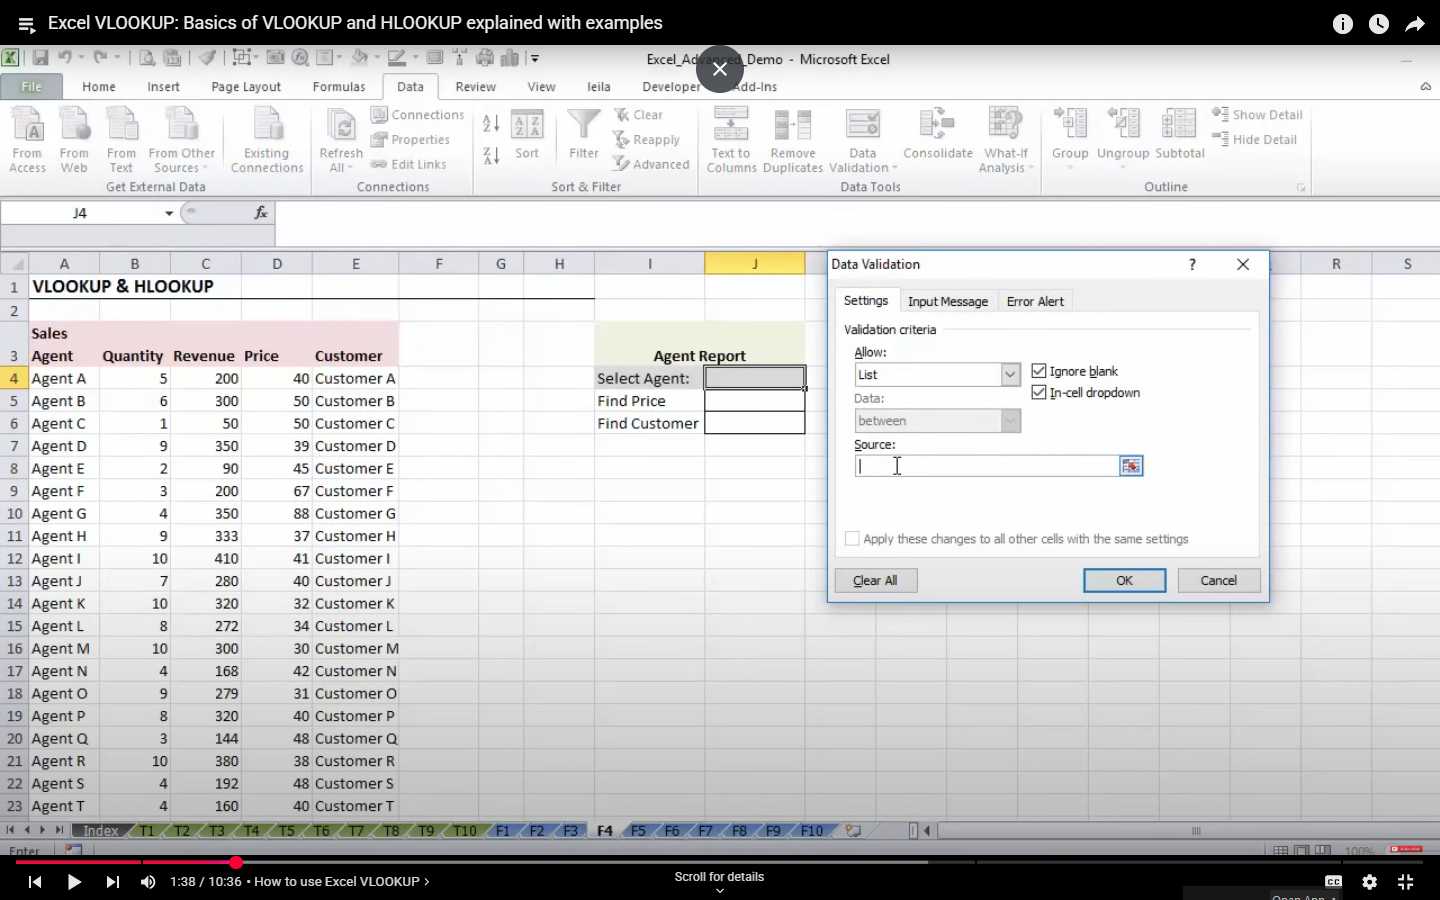This screenshot has width=1440, height=900.
Task: Click the Consolidate icon
Action: coord(938,133)
